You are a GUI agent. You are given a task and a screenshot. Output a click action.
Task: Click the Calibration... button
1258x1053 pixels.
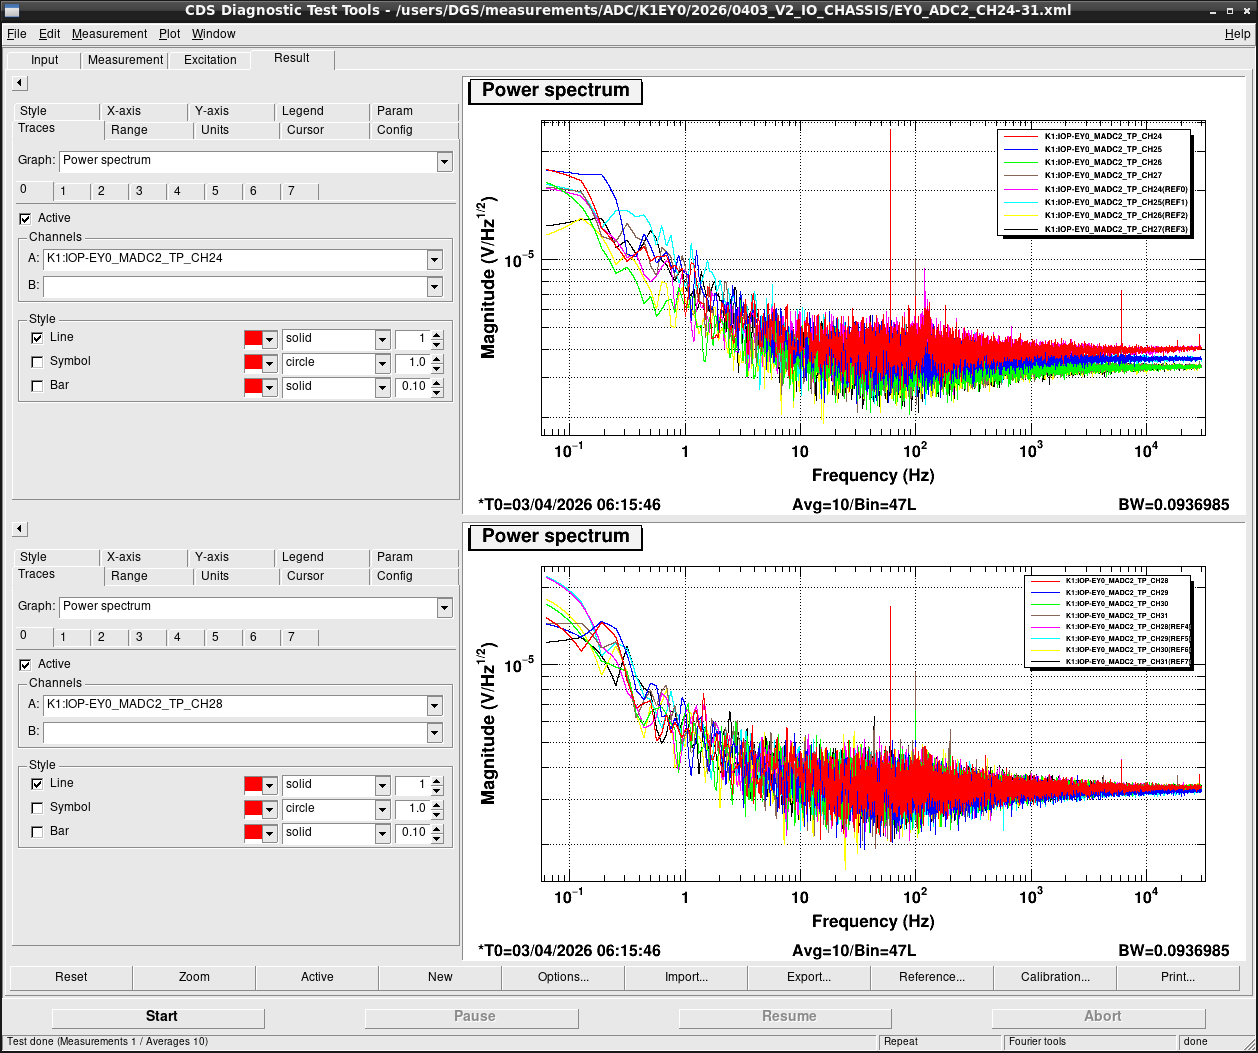click(1055, 977)
